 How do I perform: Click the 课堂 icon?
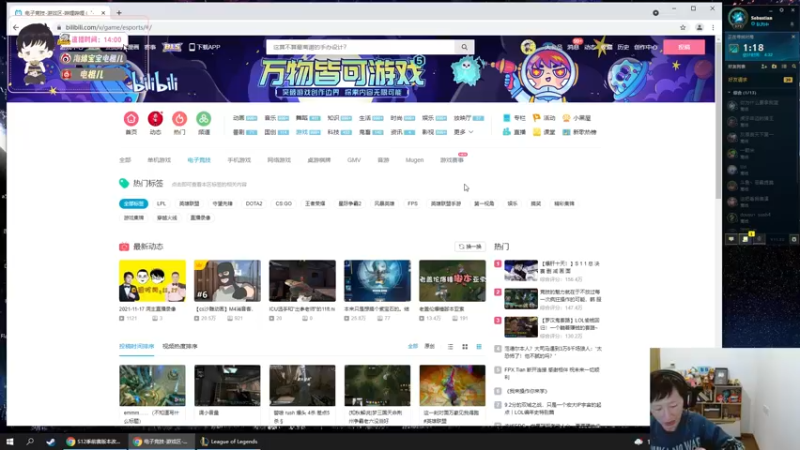click(536, 132)
